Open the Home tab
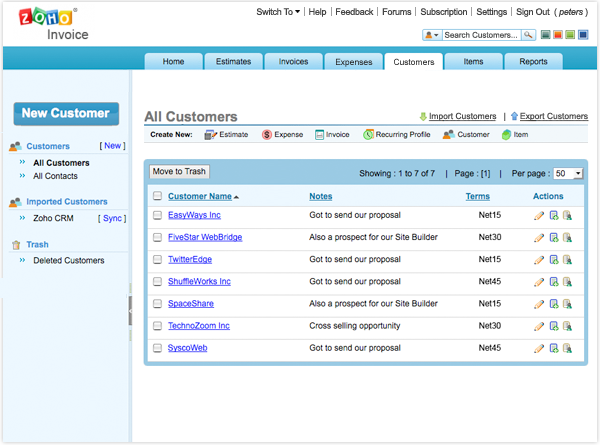600x445 pixels. coord(173,62)
